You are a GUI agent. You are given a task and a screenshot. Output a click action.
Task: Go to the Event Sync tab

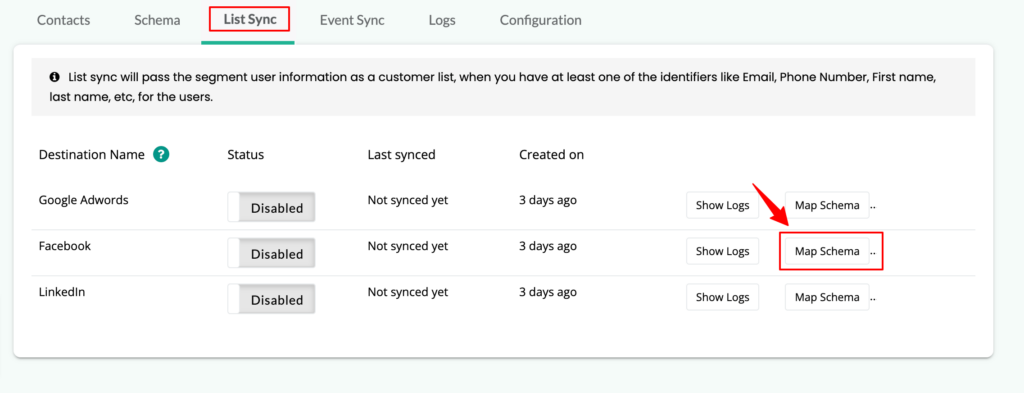click(x=352, y=20)
